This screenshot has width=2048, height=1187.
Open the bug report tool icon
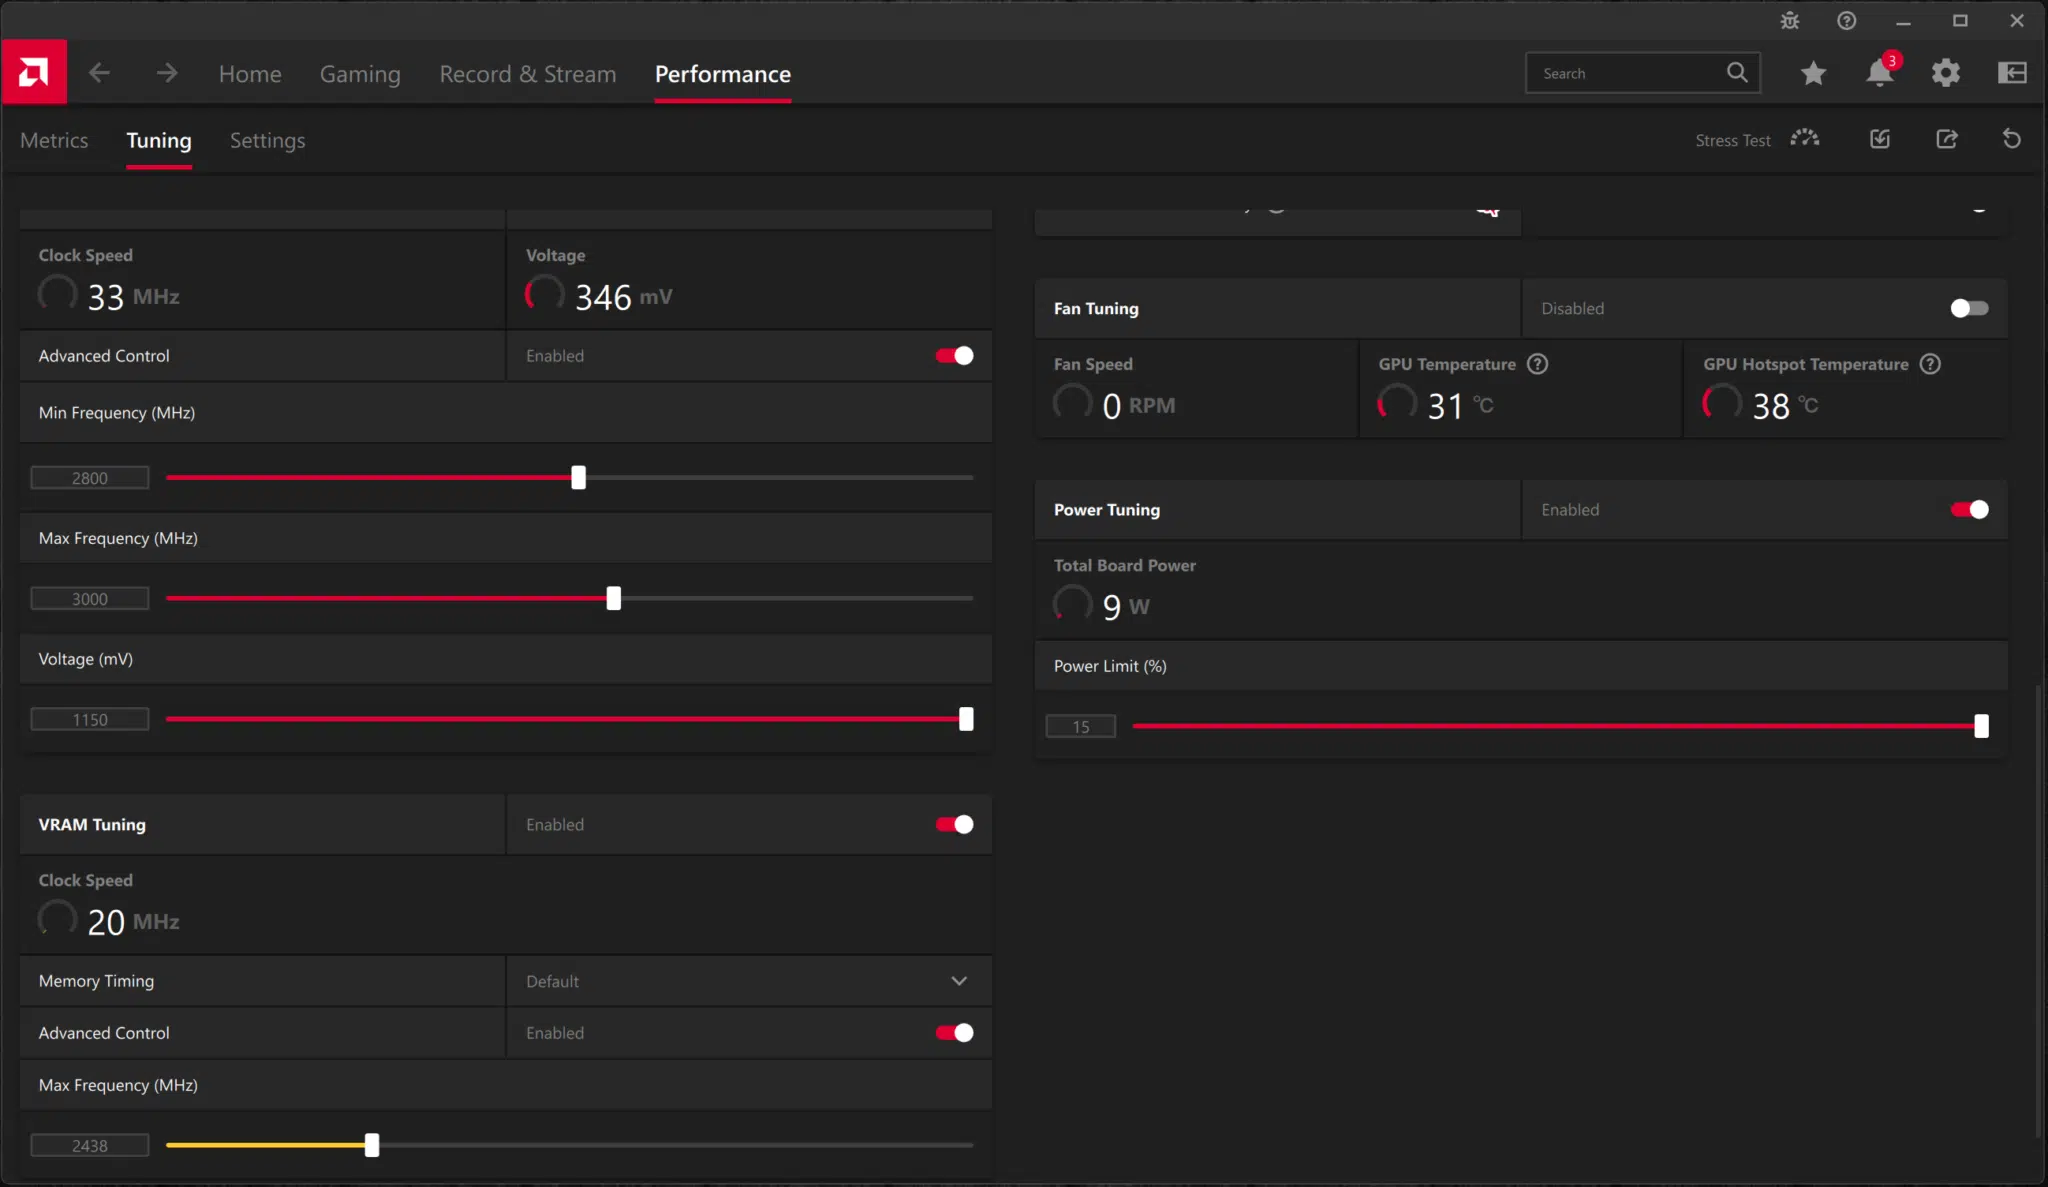pos(1790,21)
